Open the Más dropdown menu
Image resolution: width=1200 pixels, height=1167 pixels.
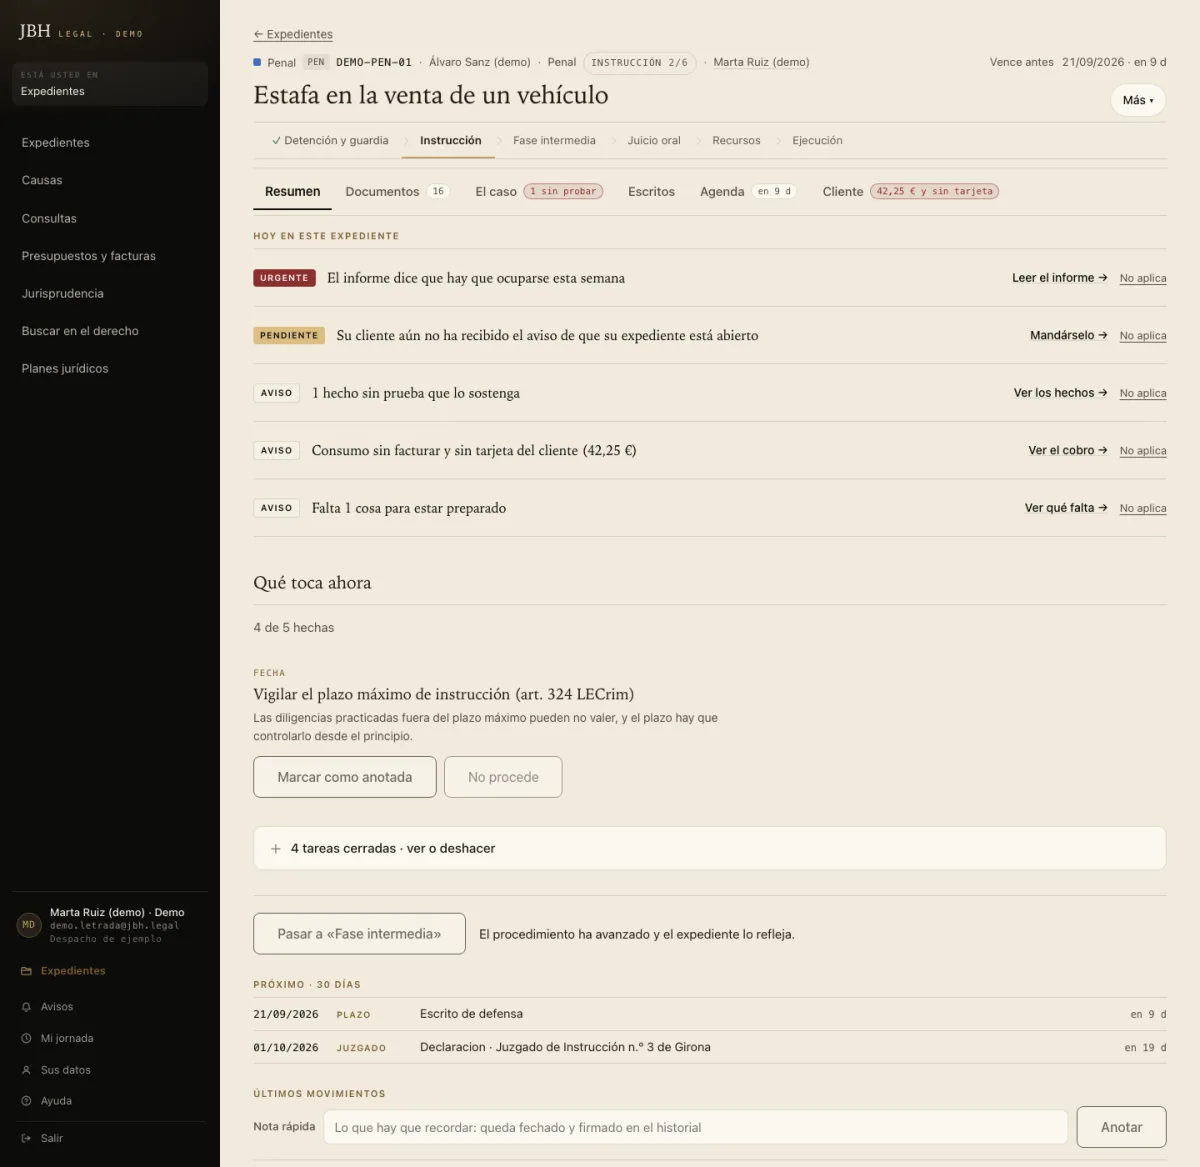tap(1138, 100)
